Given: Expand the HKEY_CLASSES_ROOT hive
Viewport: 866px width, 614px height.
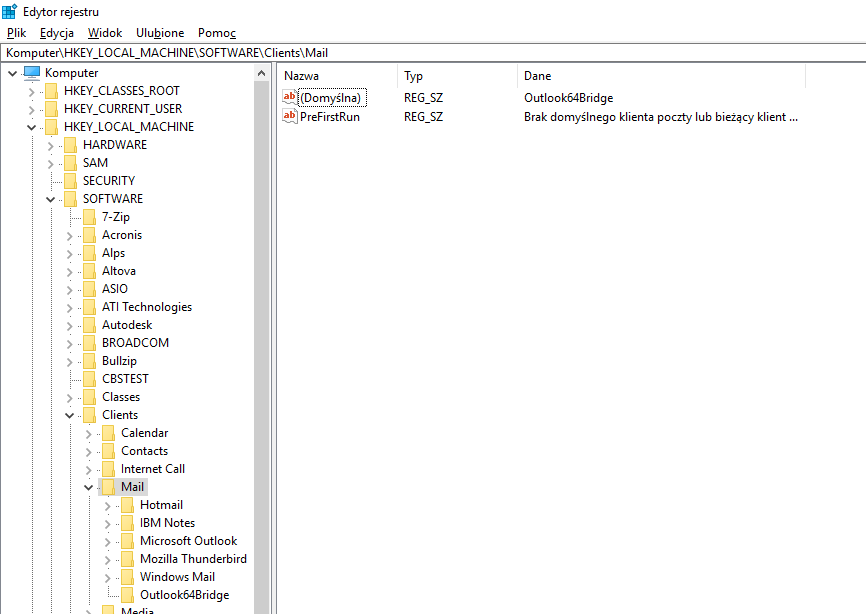Looking at the screenshot, I should coord(31,92).
